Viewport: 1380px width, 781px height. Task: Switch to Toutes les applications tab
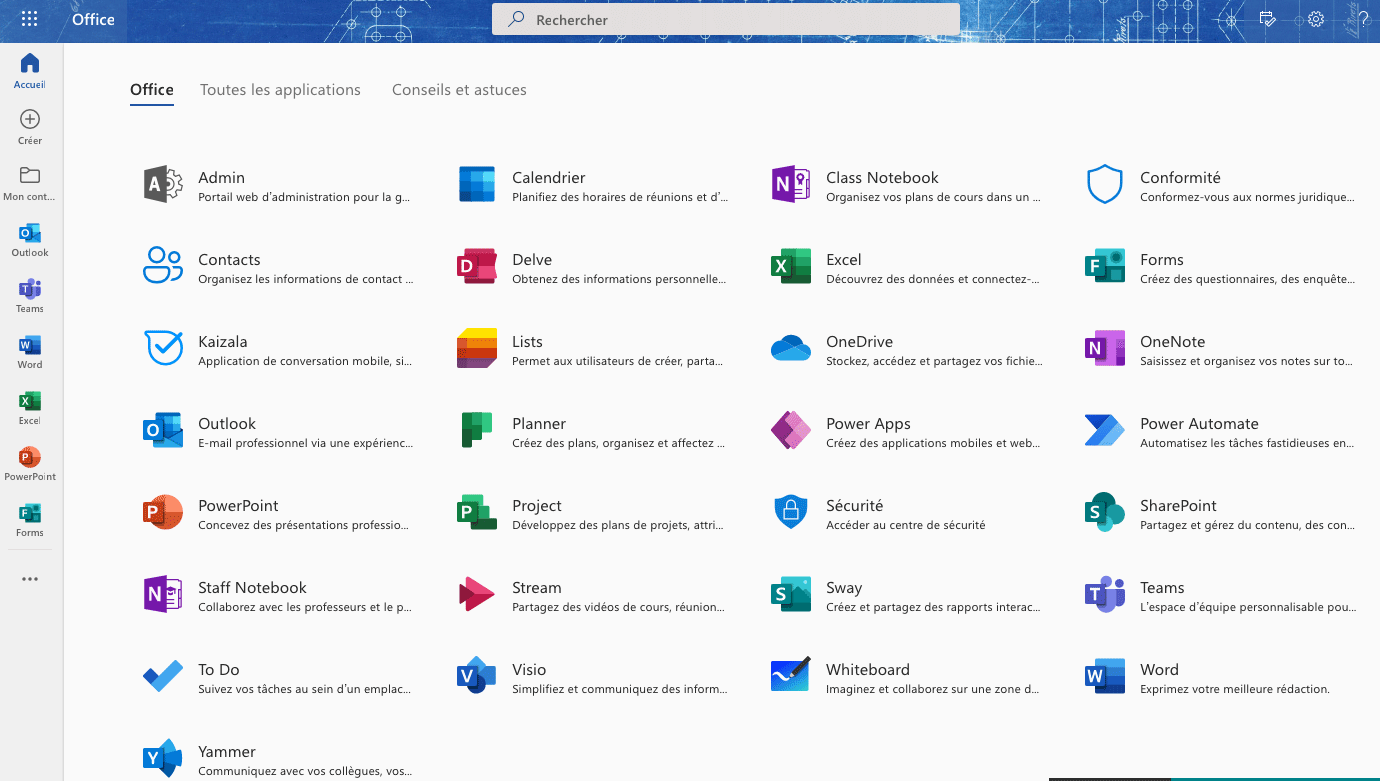pos(280,90)
